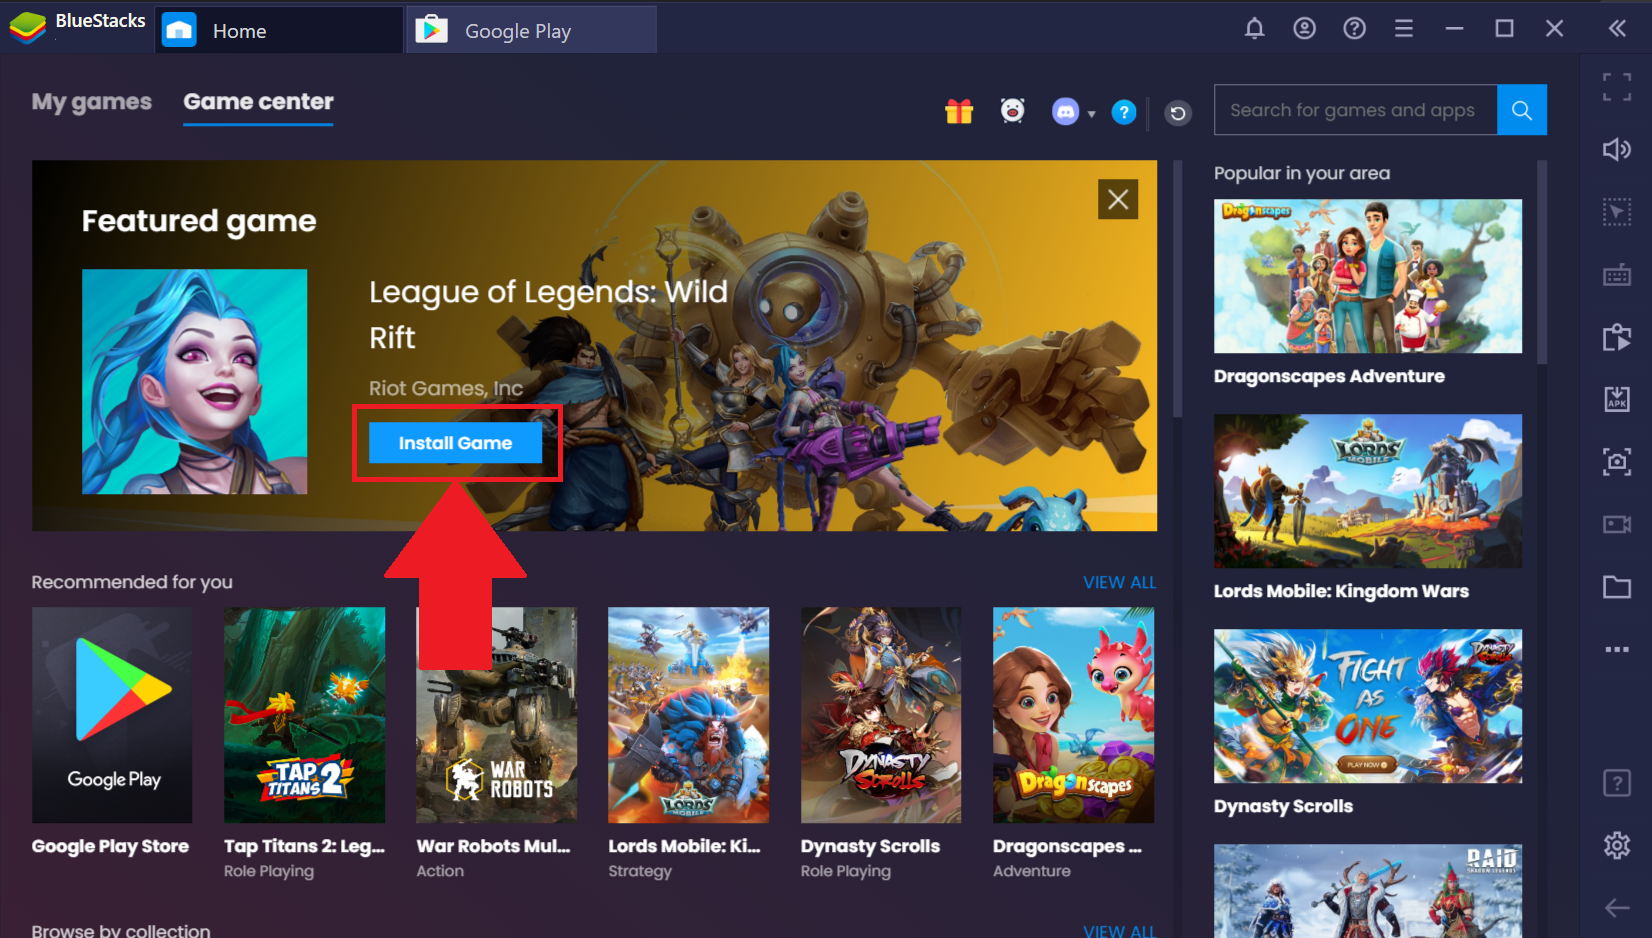This screenshot has height=938, width=1652.
Task: Open the hamburger menu in title bar
Action: click(1404, 29)
